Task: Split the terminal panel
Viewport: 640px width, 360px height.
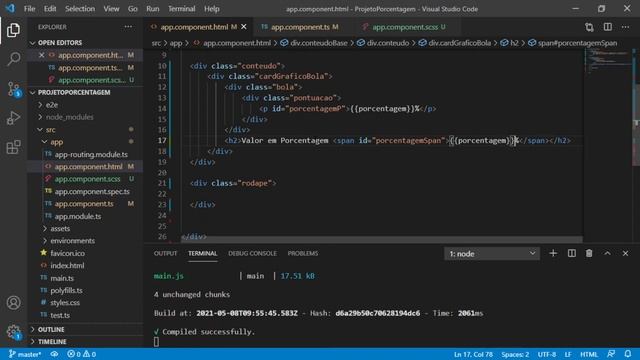Action: pyautogui.click(x=571, y=253)
